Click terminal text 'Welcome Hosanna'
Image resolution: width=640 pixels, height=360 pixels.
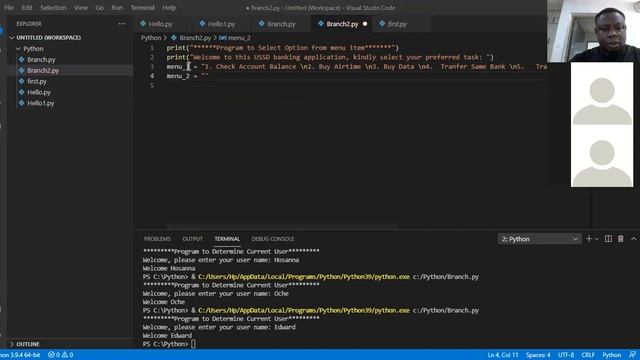pos(169,268)
